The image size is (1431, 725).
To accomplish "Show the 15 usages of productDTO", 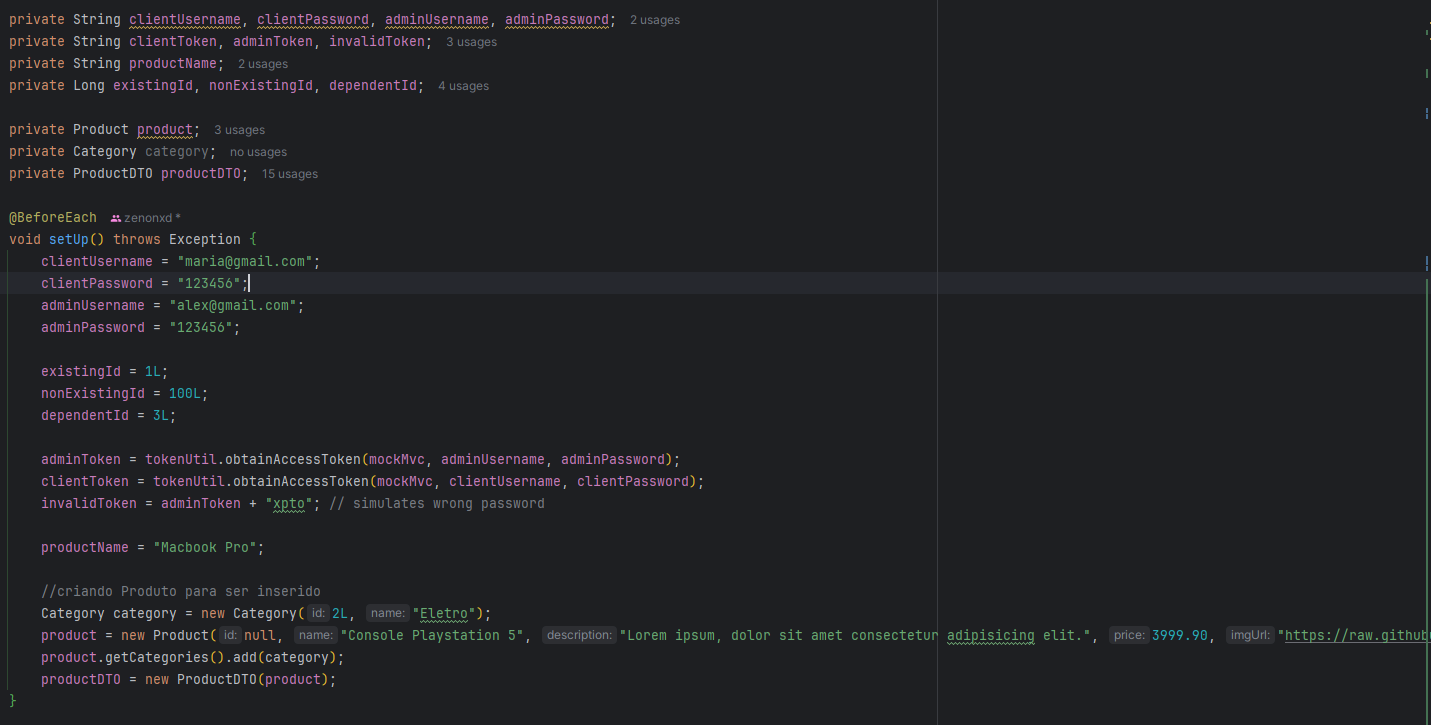I will coord(289,174).
